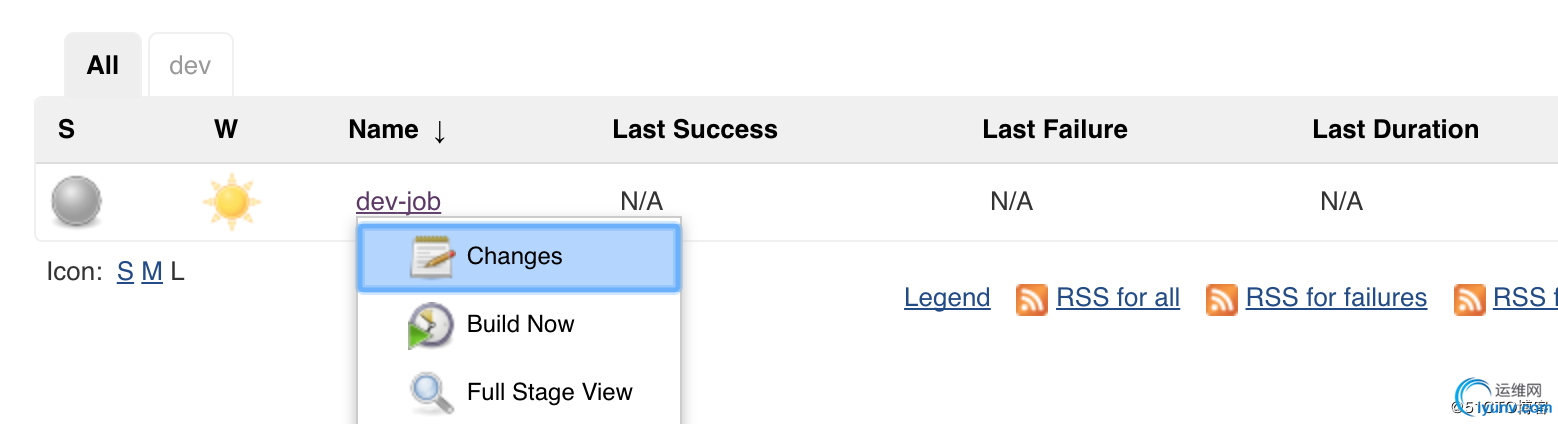Set icon size to M
The image size is (1558, 424).
[152, 271]
